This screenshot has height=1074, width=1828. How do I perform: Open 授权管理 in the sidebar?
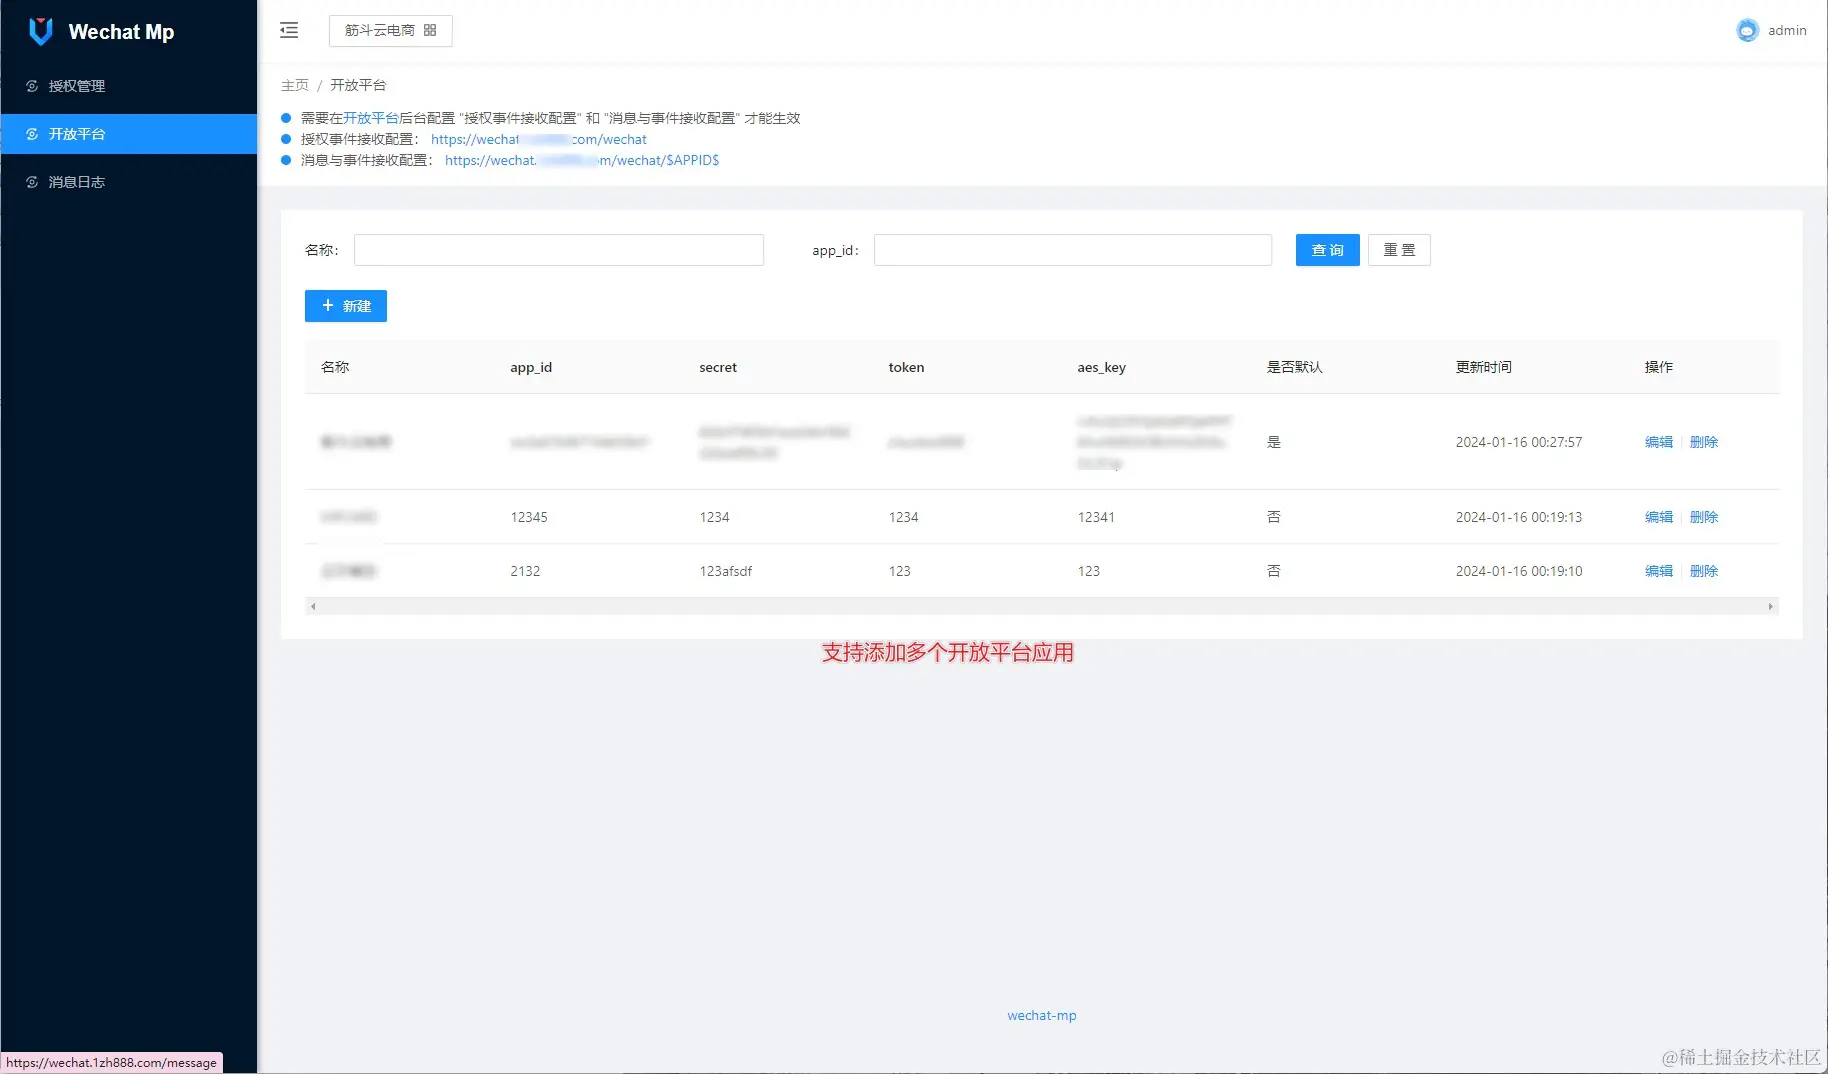[128, 86]
